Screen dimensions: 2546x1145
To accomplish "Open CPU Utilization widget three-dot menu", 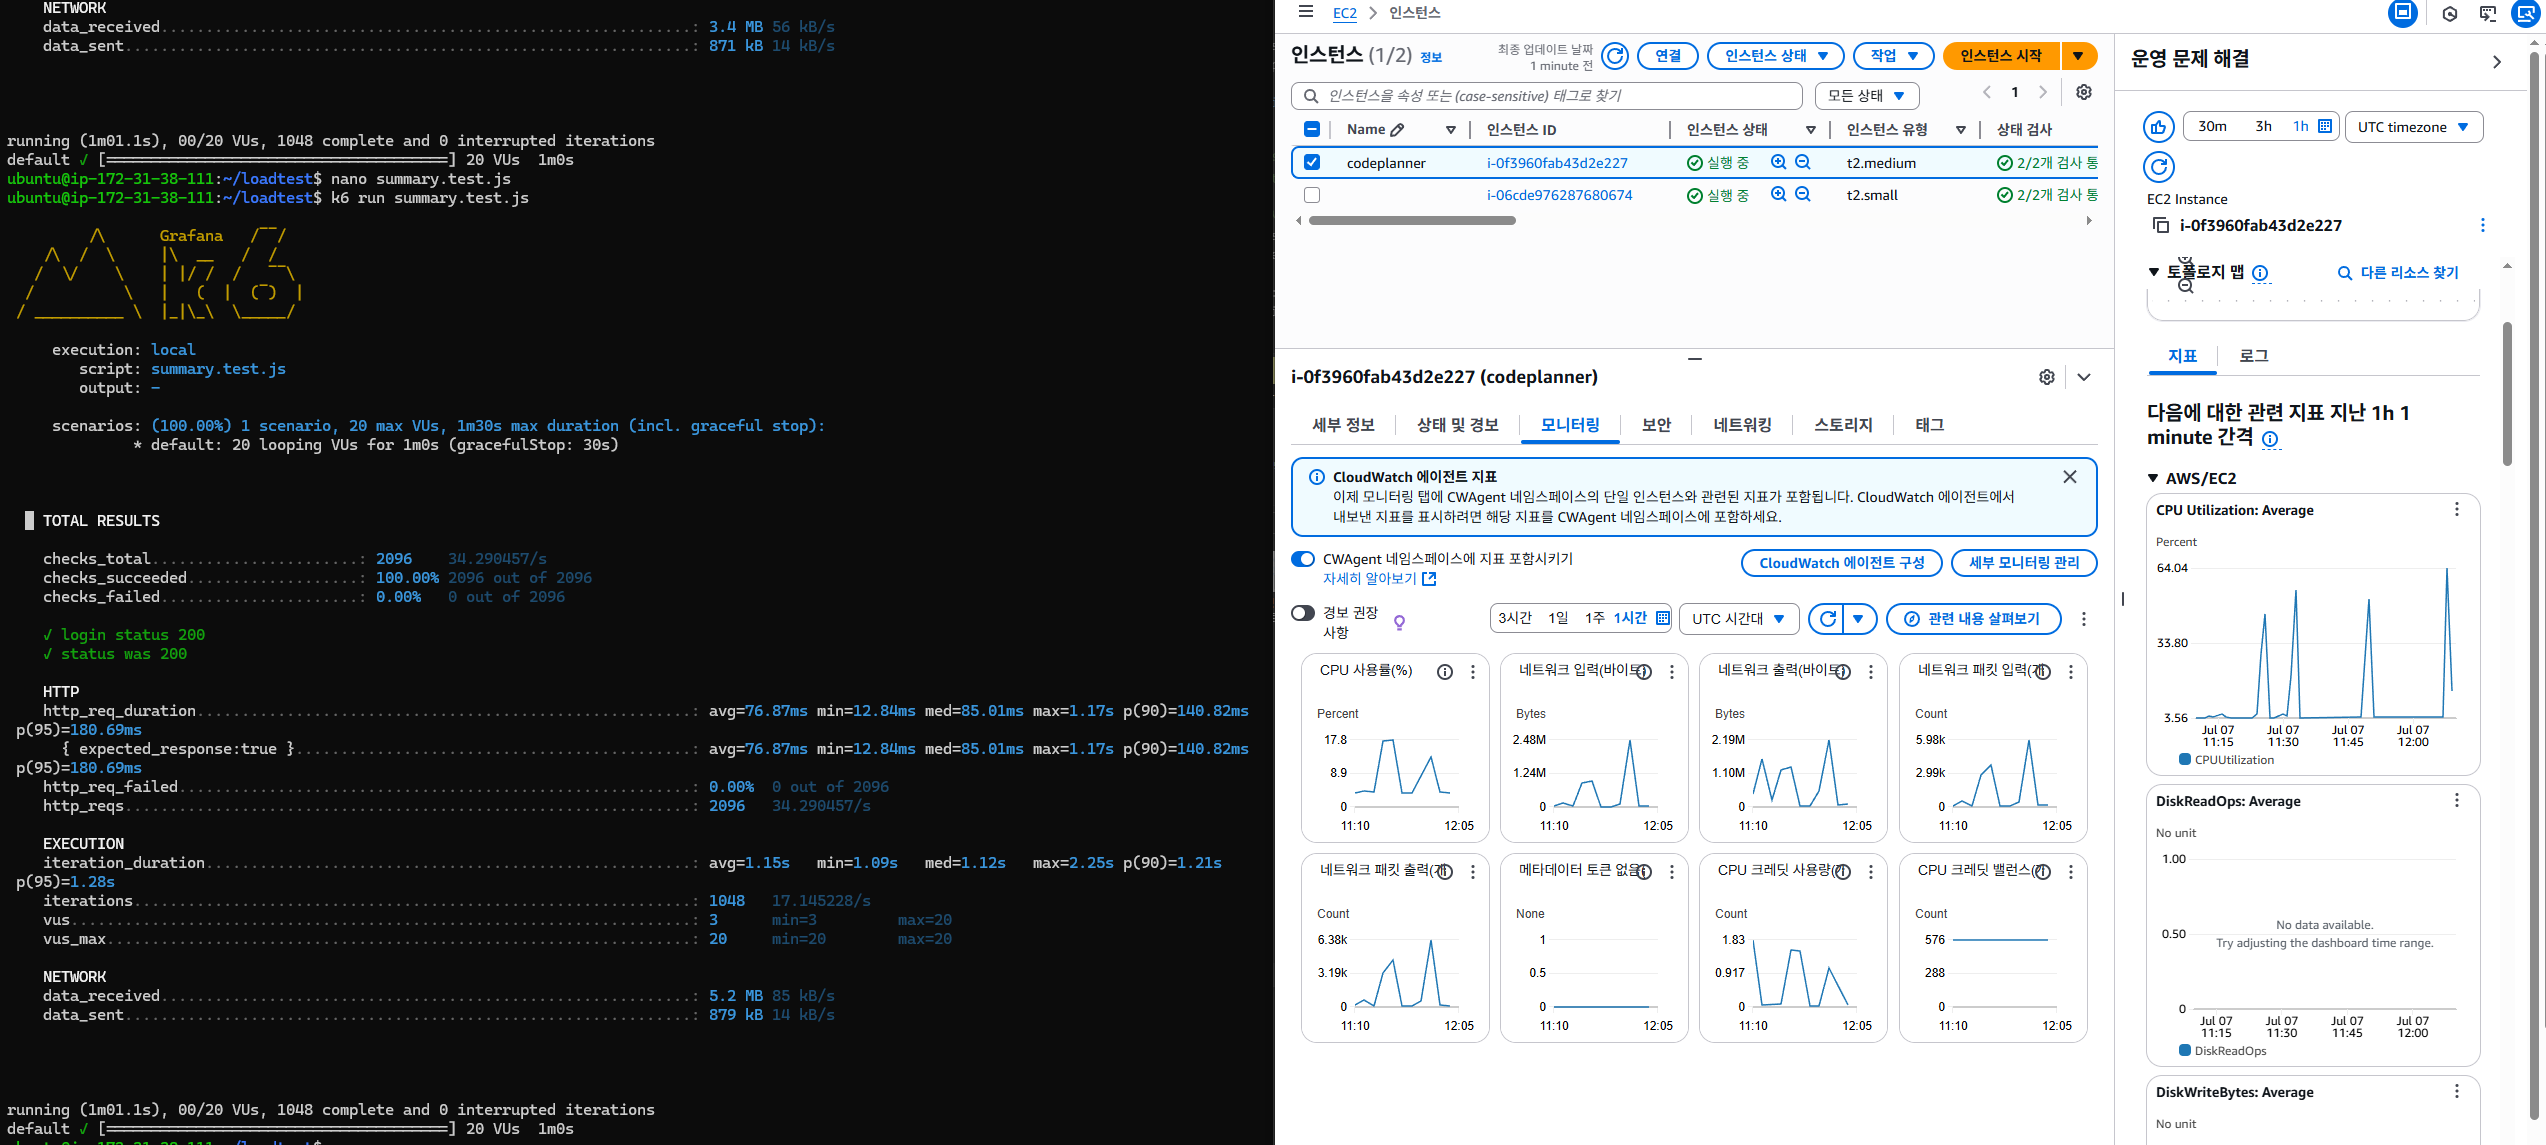I will coord(2456,510).
